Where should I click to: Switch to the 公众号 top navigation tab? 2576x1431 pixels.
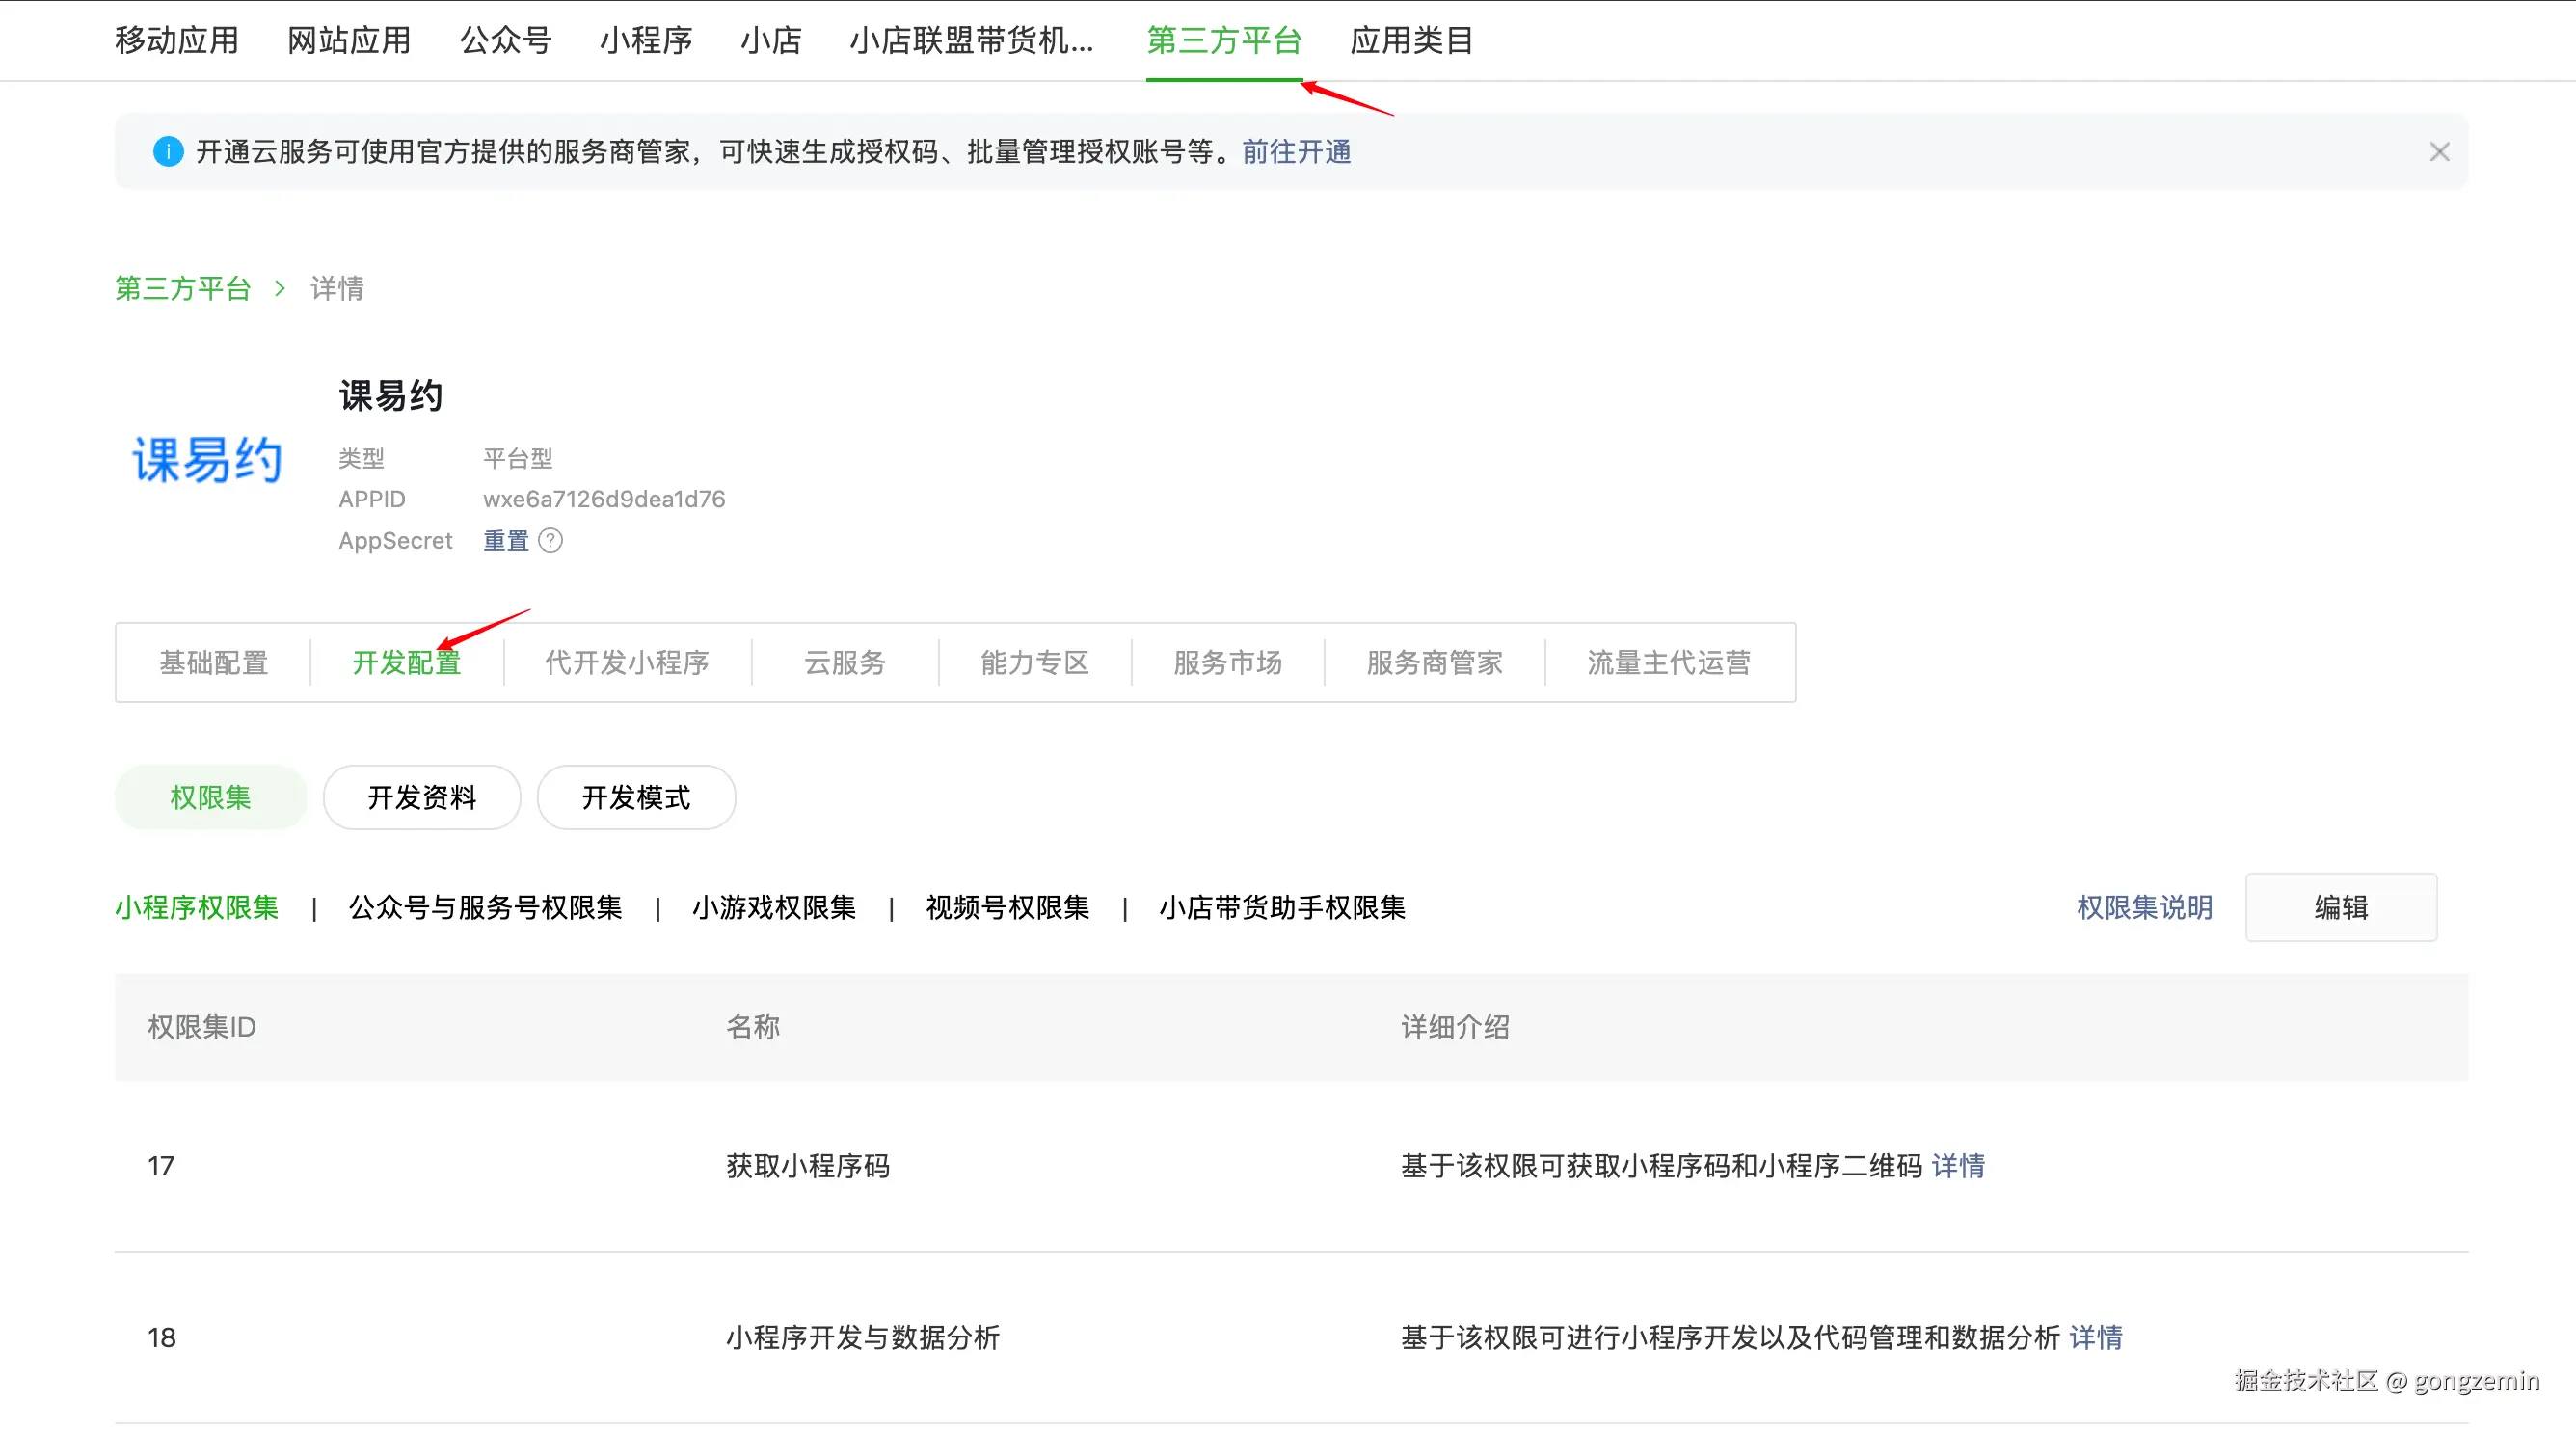(505, 40)
